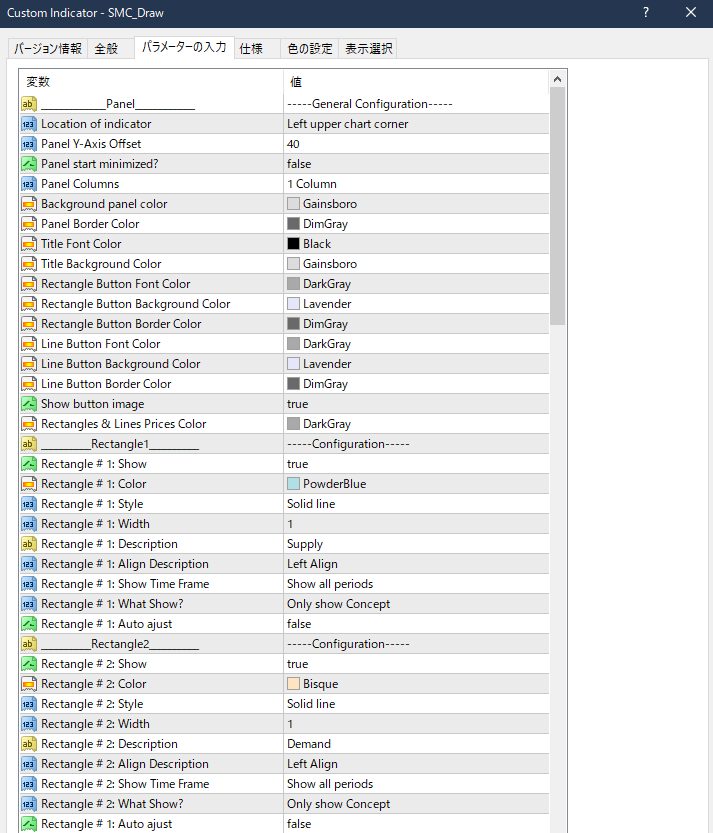Screen dimensions: 713x833
Task: Click the string icon for Rectangle # 1: Description
Action: (x=29, y=544)
